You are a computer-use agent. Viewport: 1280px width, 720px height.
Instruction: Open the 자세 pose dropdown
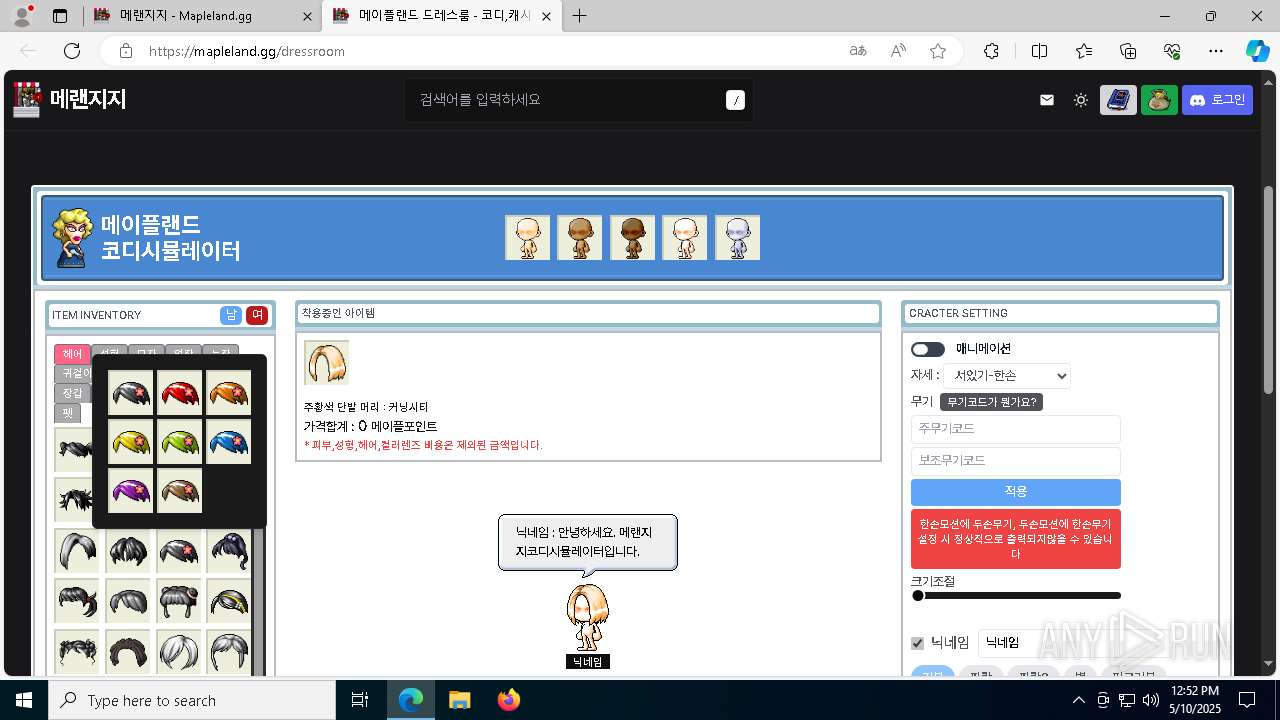(x=1006, y=376)
